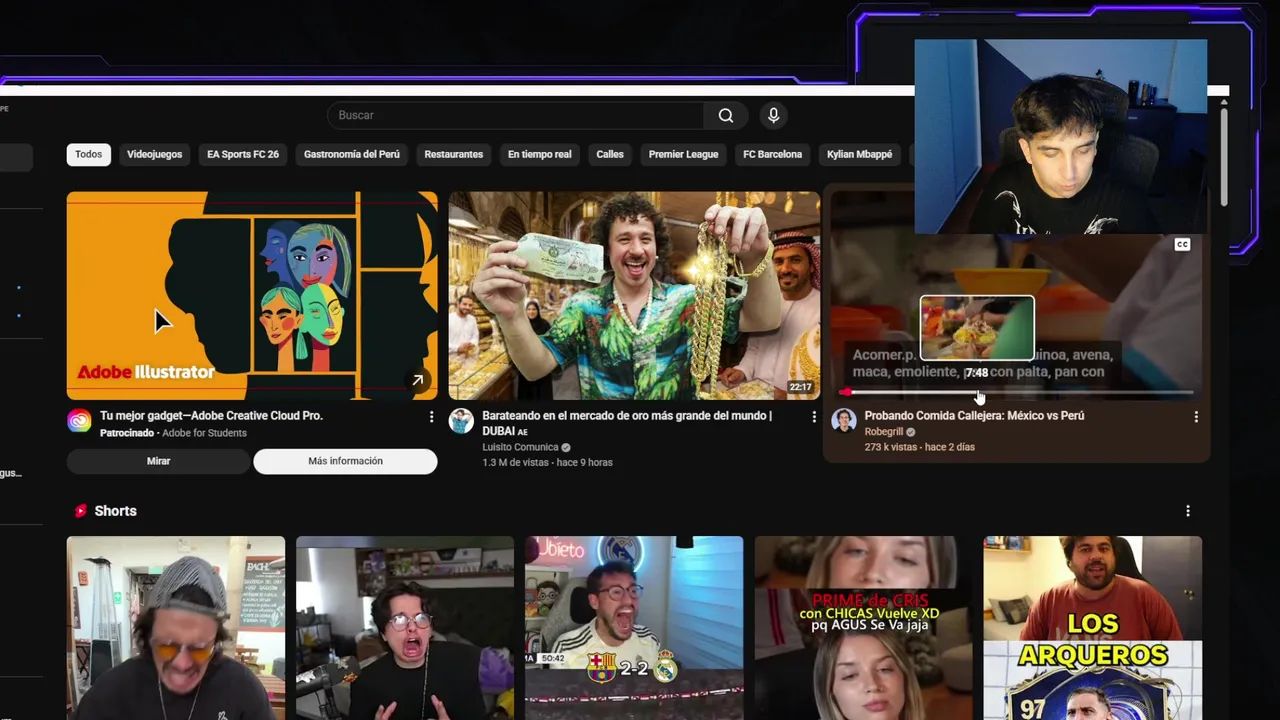Image resolution: width=1280 pixels, height=720 pixels.
Task: Open PRIME de CRIS Short
Action: [x=863, y=628]
